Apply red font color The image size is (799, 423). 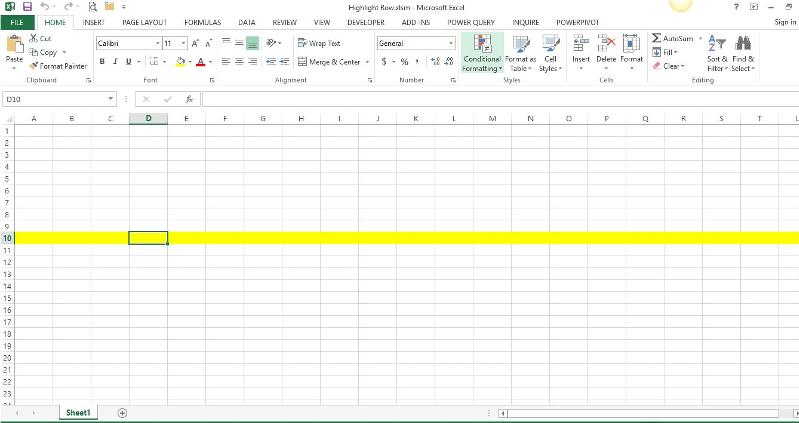[x=201, y=62]
